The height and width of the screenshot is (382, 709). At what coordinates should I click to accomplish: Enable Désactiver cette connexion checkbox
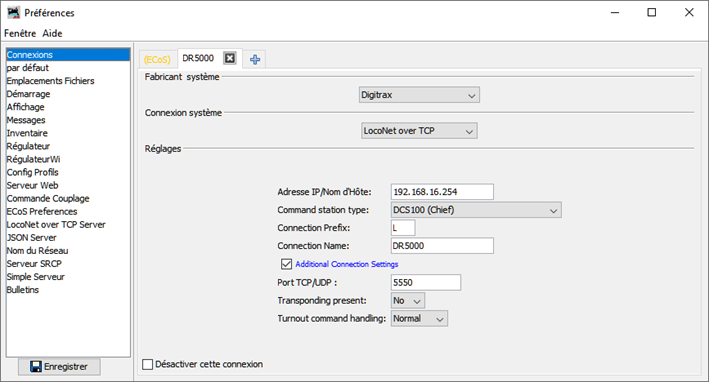pyautogui.click(x=148, y=364)
